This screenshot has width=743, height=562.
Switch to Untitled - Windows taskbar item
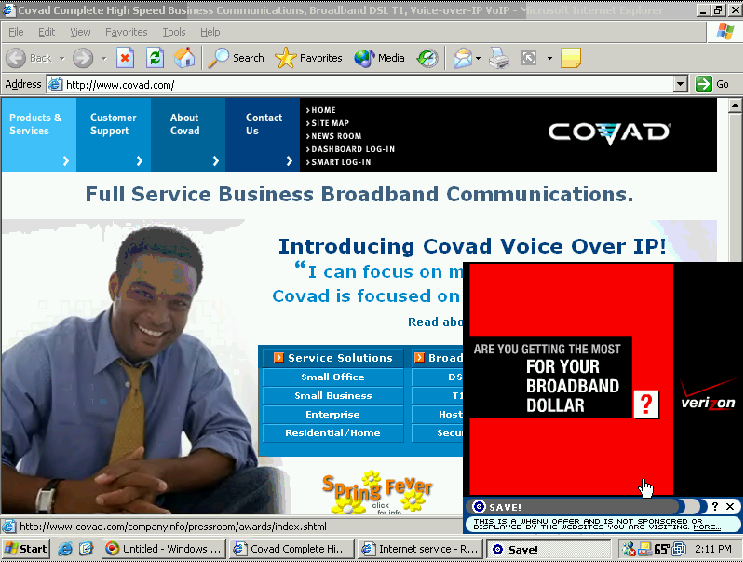point(164,549)
